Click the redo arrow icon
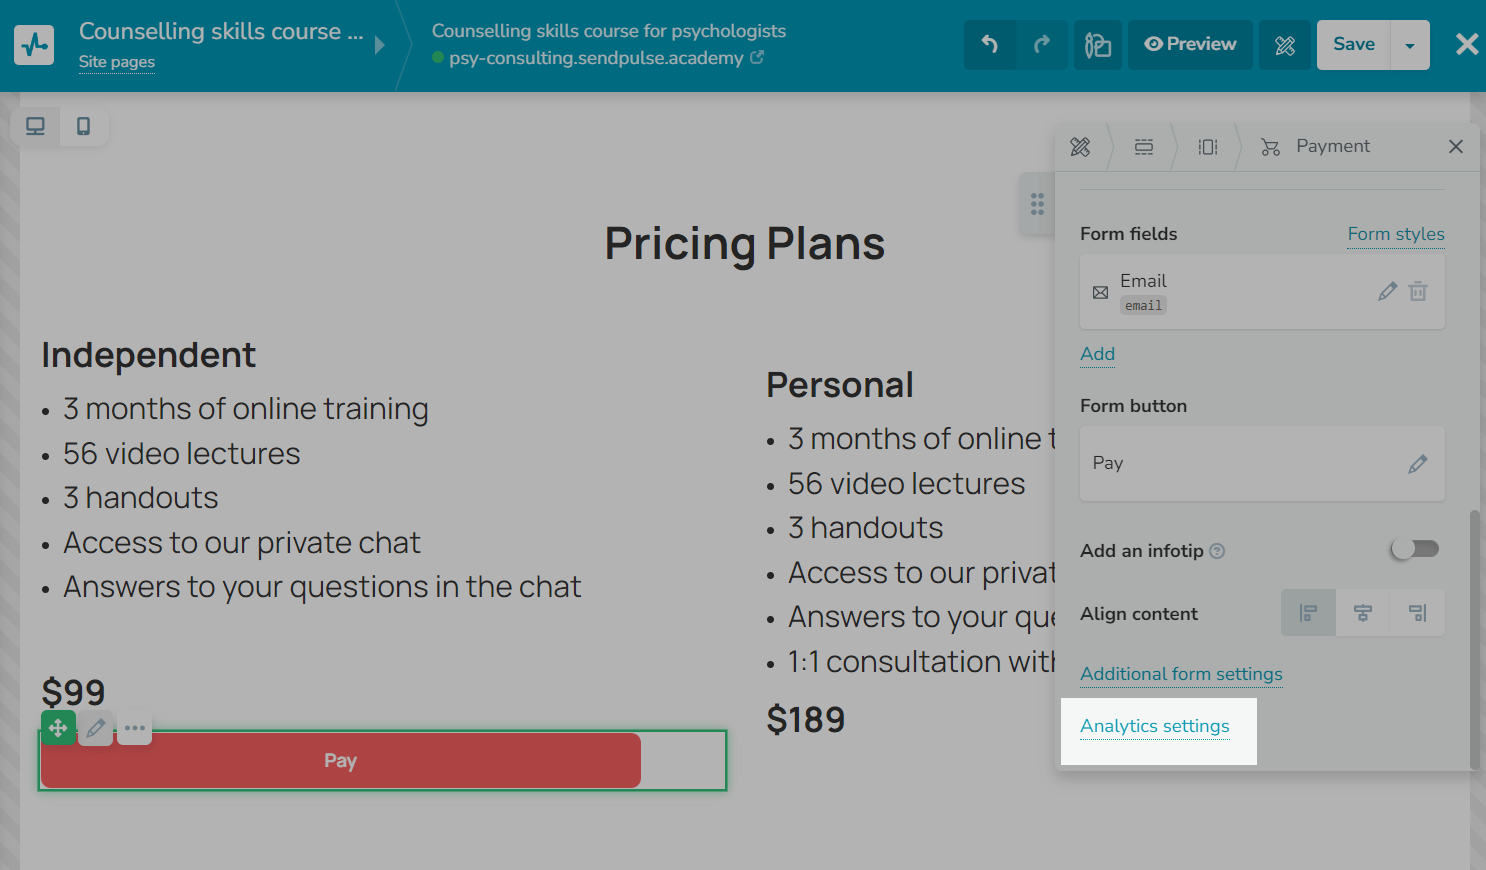The width and height of the screenshot is (1486, 870). [x=1042, y=45]
